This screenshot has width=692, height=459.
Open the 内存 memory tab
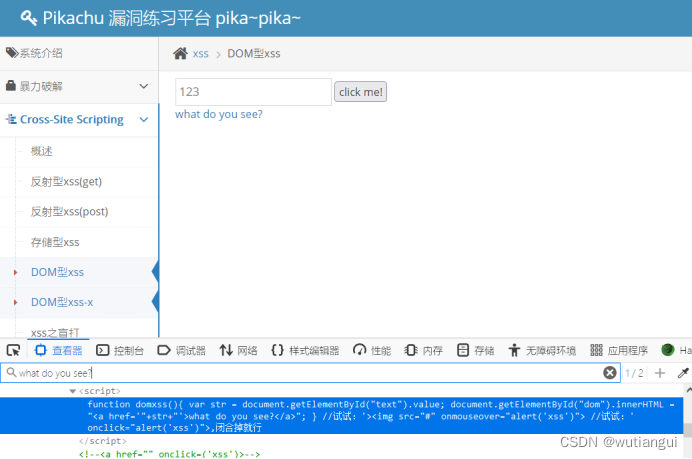click(423, 350)
